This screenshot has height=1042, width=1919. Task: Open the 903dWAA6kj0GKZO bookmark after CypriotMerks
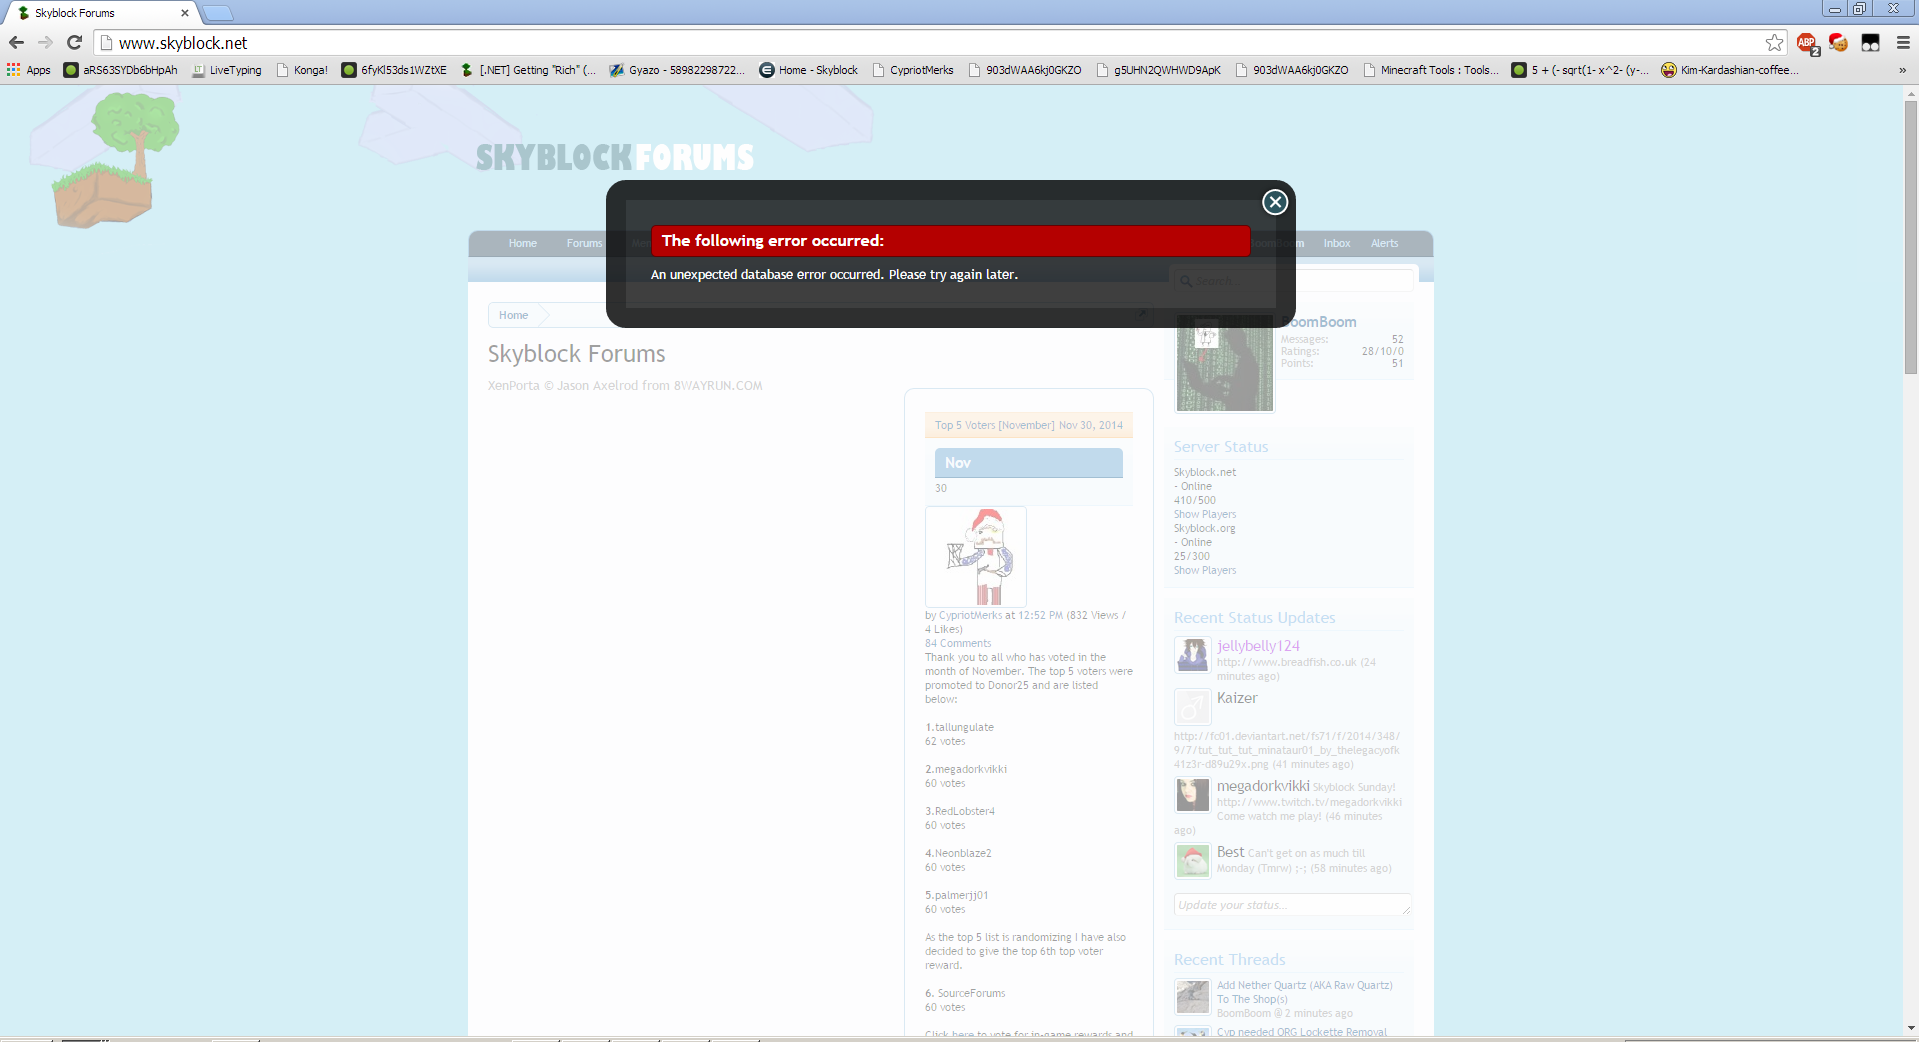point(1025,70)
